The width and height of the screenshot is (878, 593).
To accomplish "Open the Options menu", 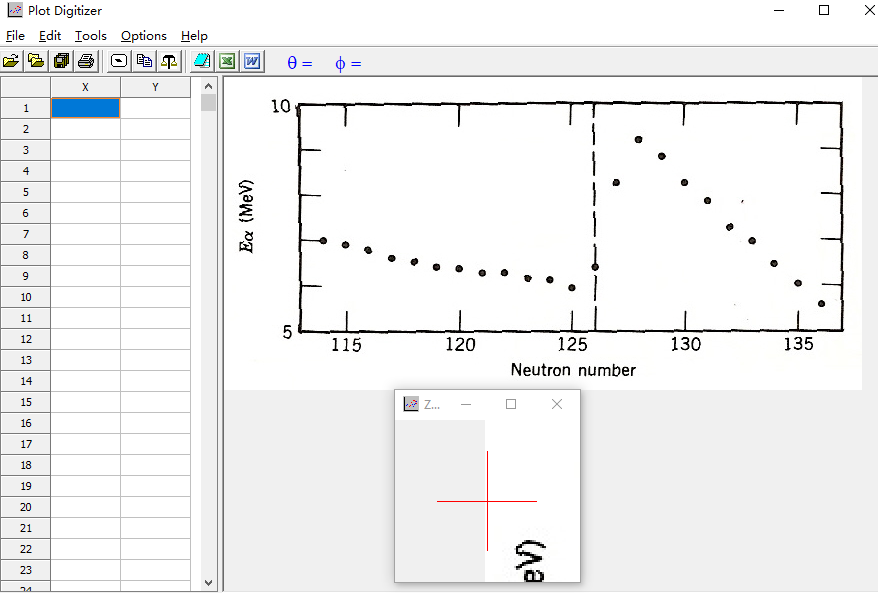I will pos(143,35).
